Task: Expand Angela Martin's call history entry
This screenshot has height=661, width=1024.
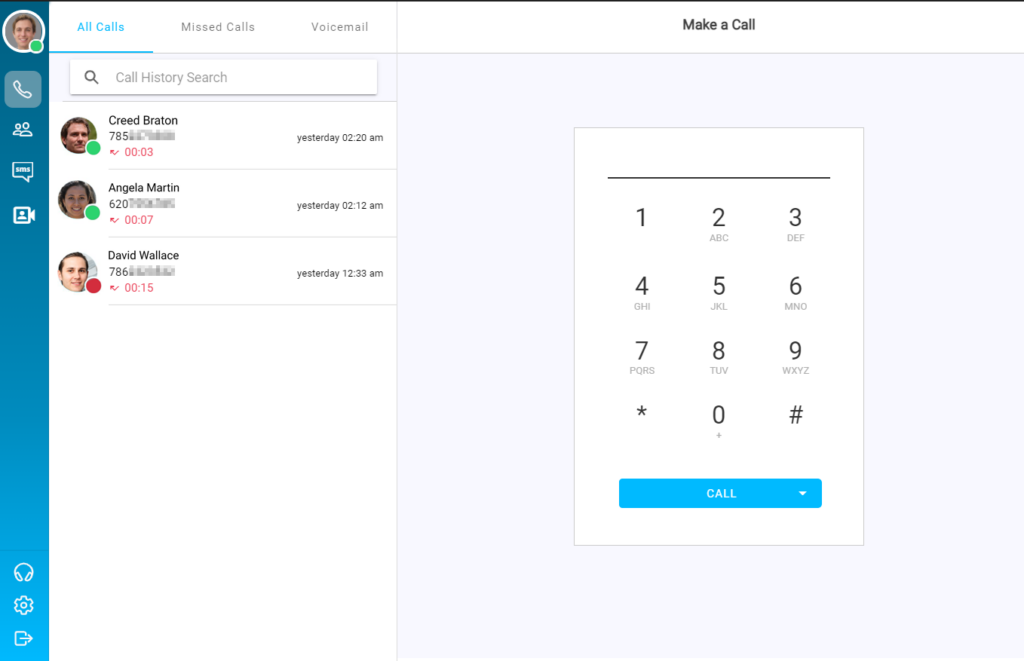Action: pyautogui.click(x=222, y=203)
